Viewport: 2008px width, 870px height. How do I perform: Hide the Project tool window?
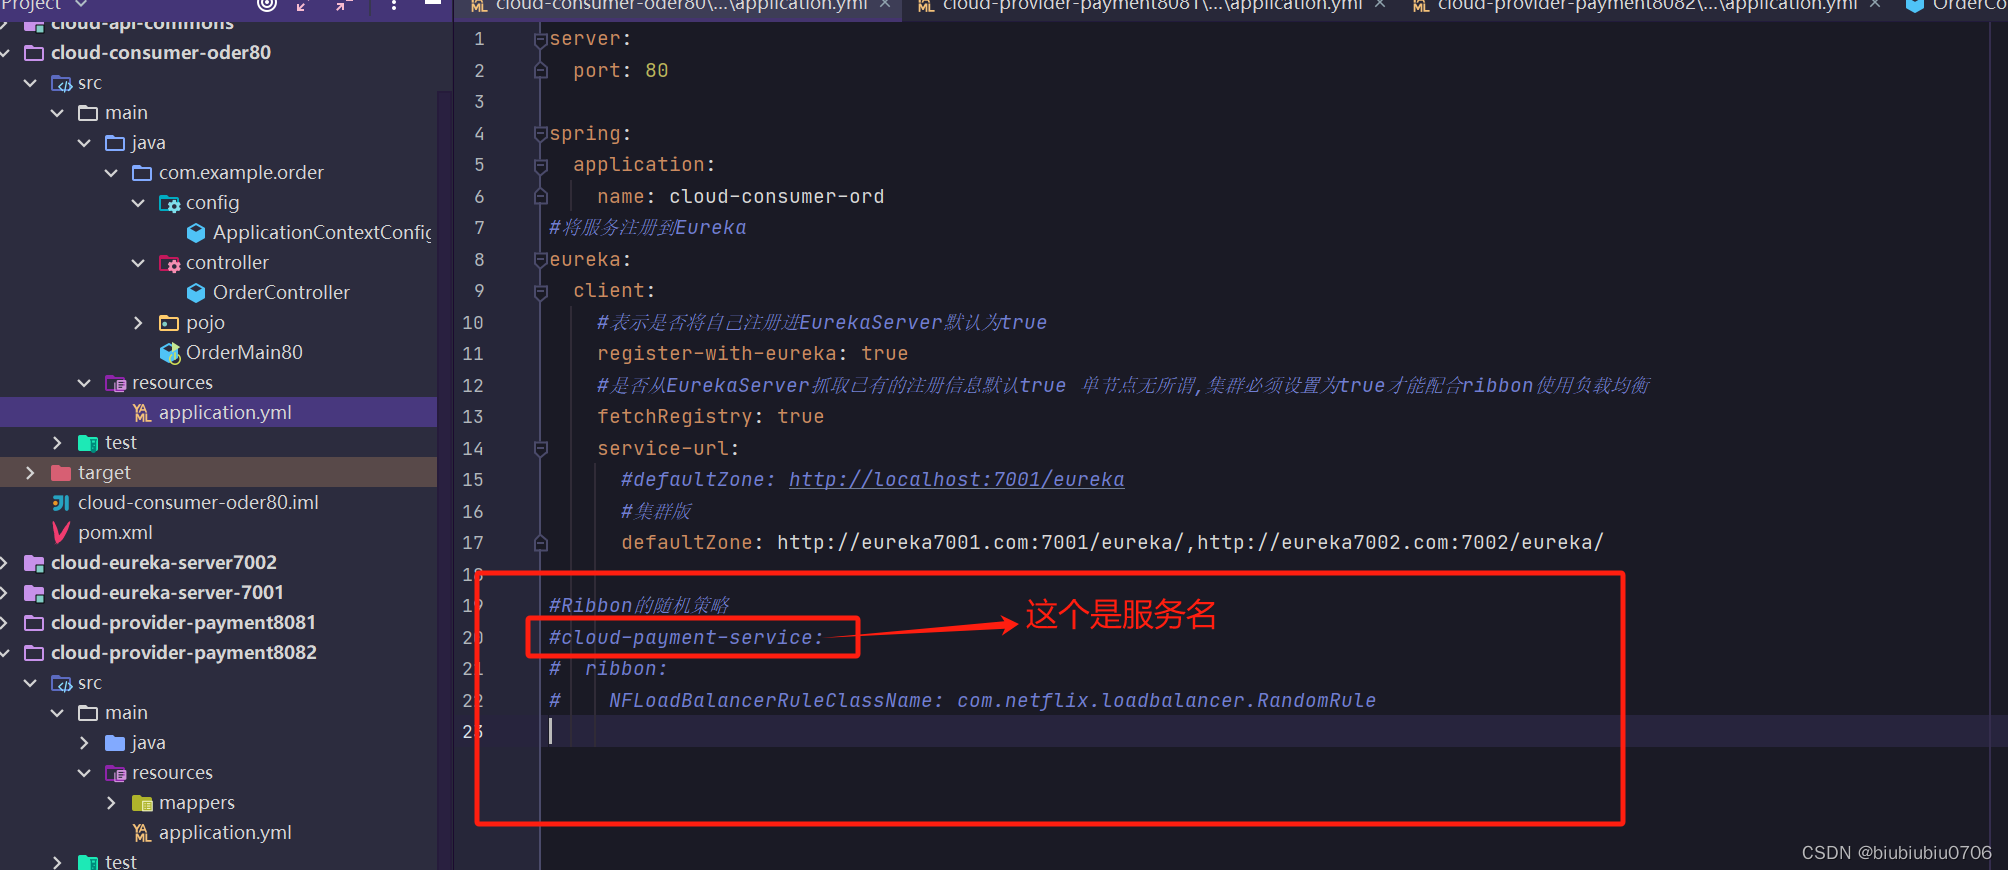(x=433, y=4)
